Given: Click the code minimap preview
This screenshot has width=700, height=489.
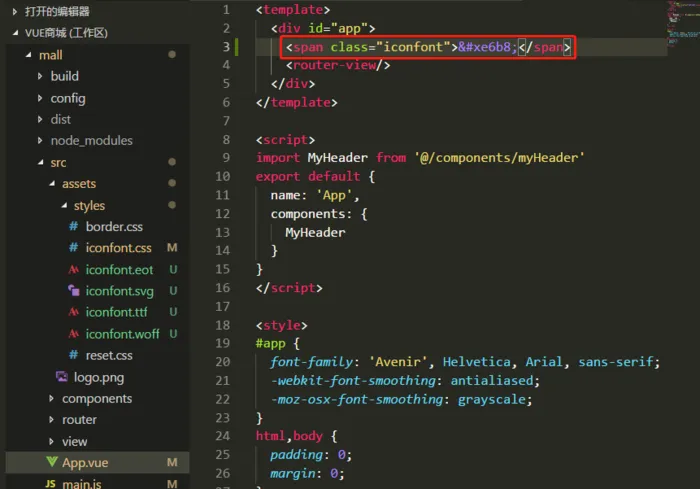Looking at the screenshot, I should point(683,22).
